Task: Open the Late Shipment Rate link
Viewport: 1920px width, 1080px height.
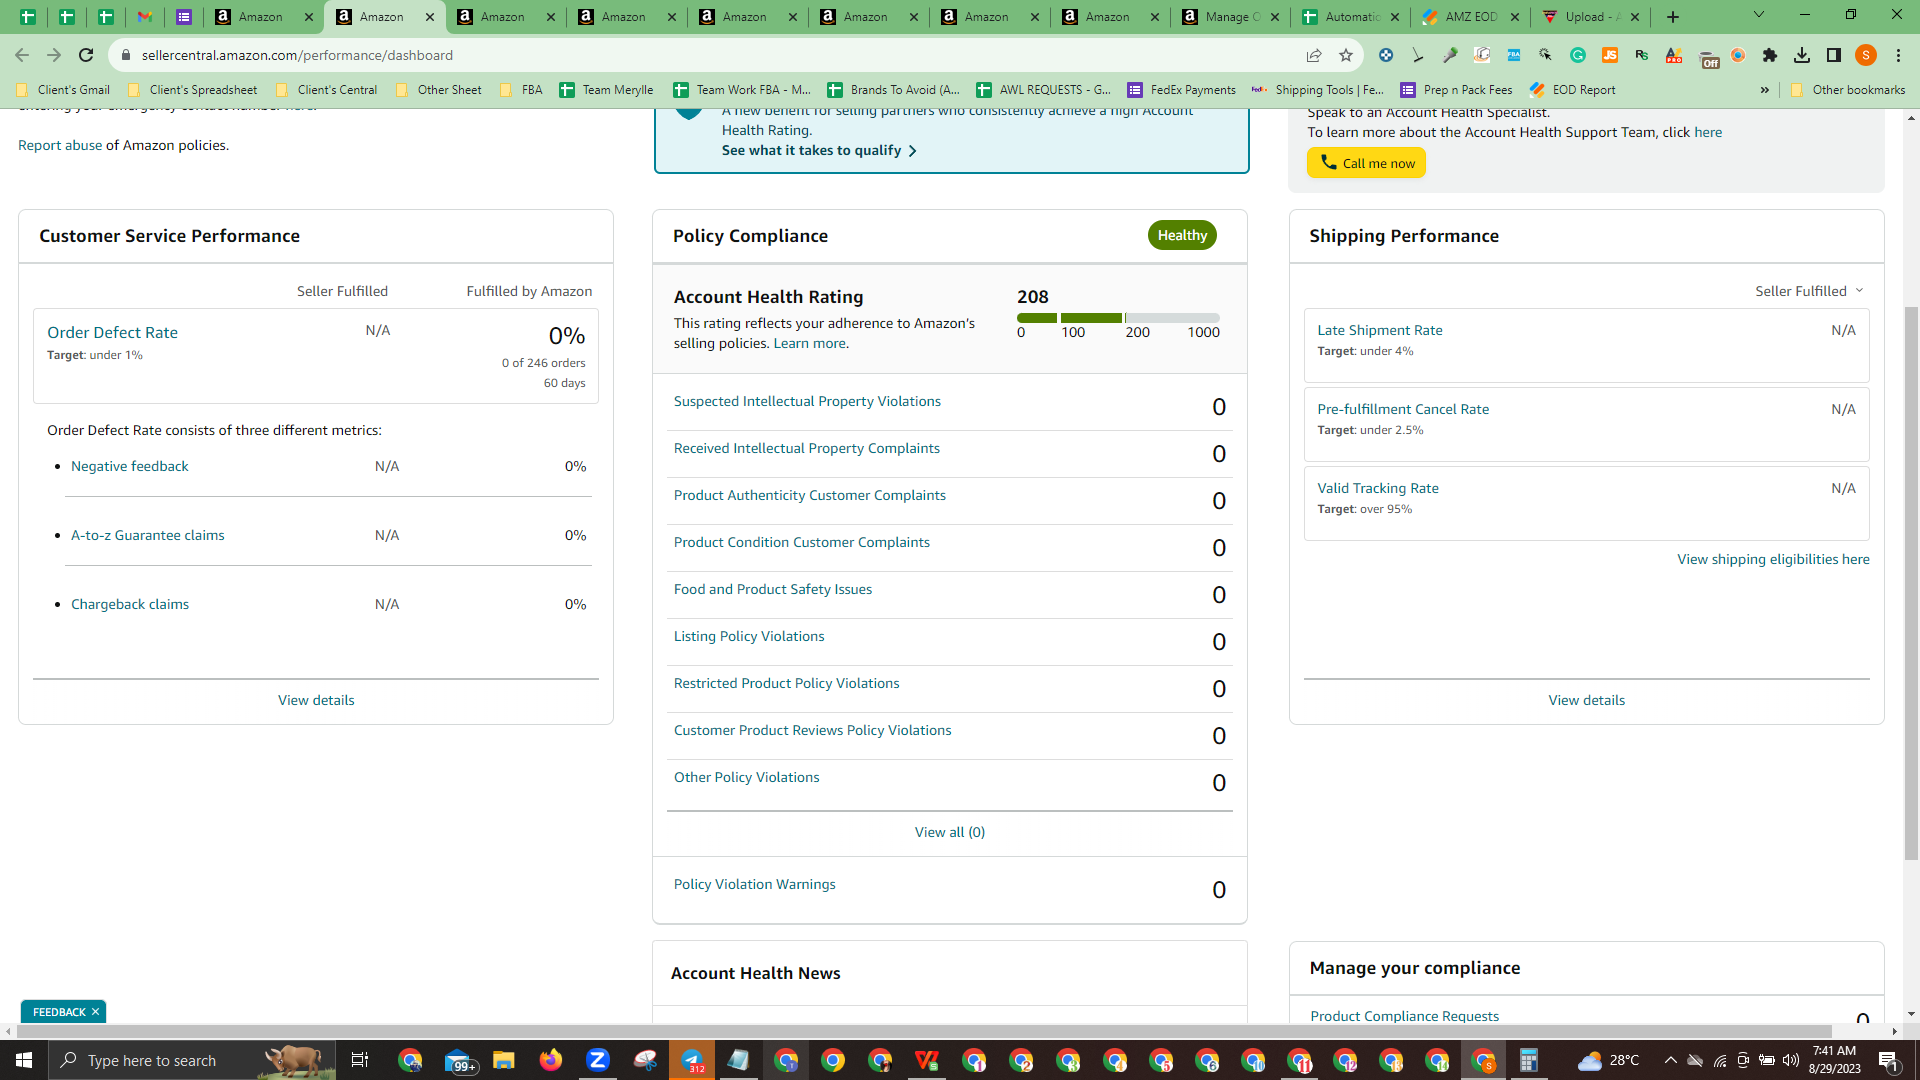Action: coord(1379,330)
